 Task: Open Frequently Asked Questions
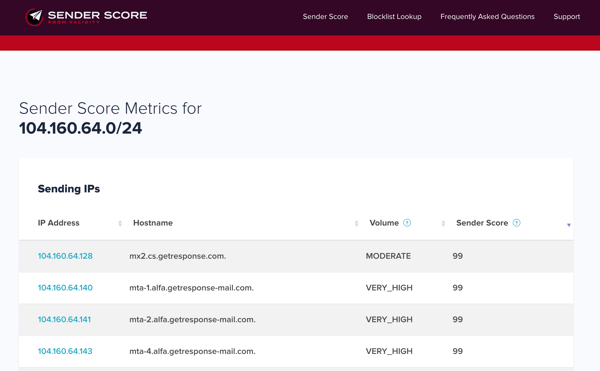(x=487, y=17)
